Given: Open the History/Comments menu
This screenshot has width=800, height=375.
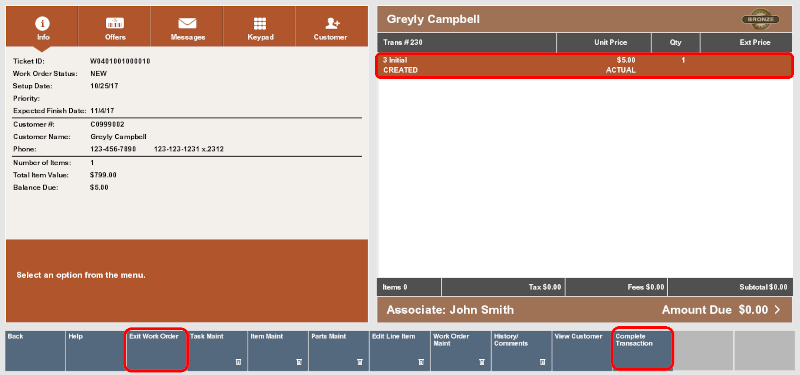Looking at the screenshot, I should coord(521,351).
